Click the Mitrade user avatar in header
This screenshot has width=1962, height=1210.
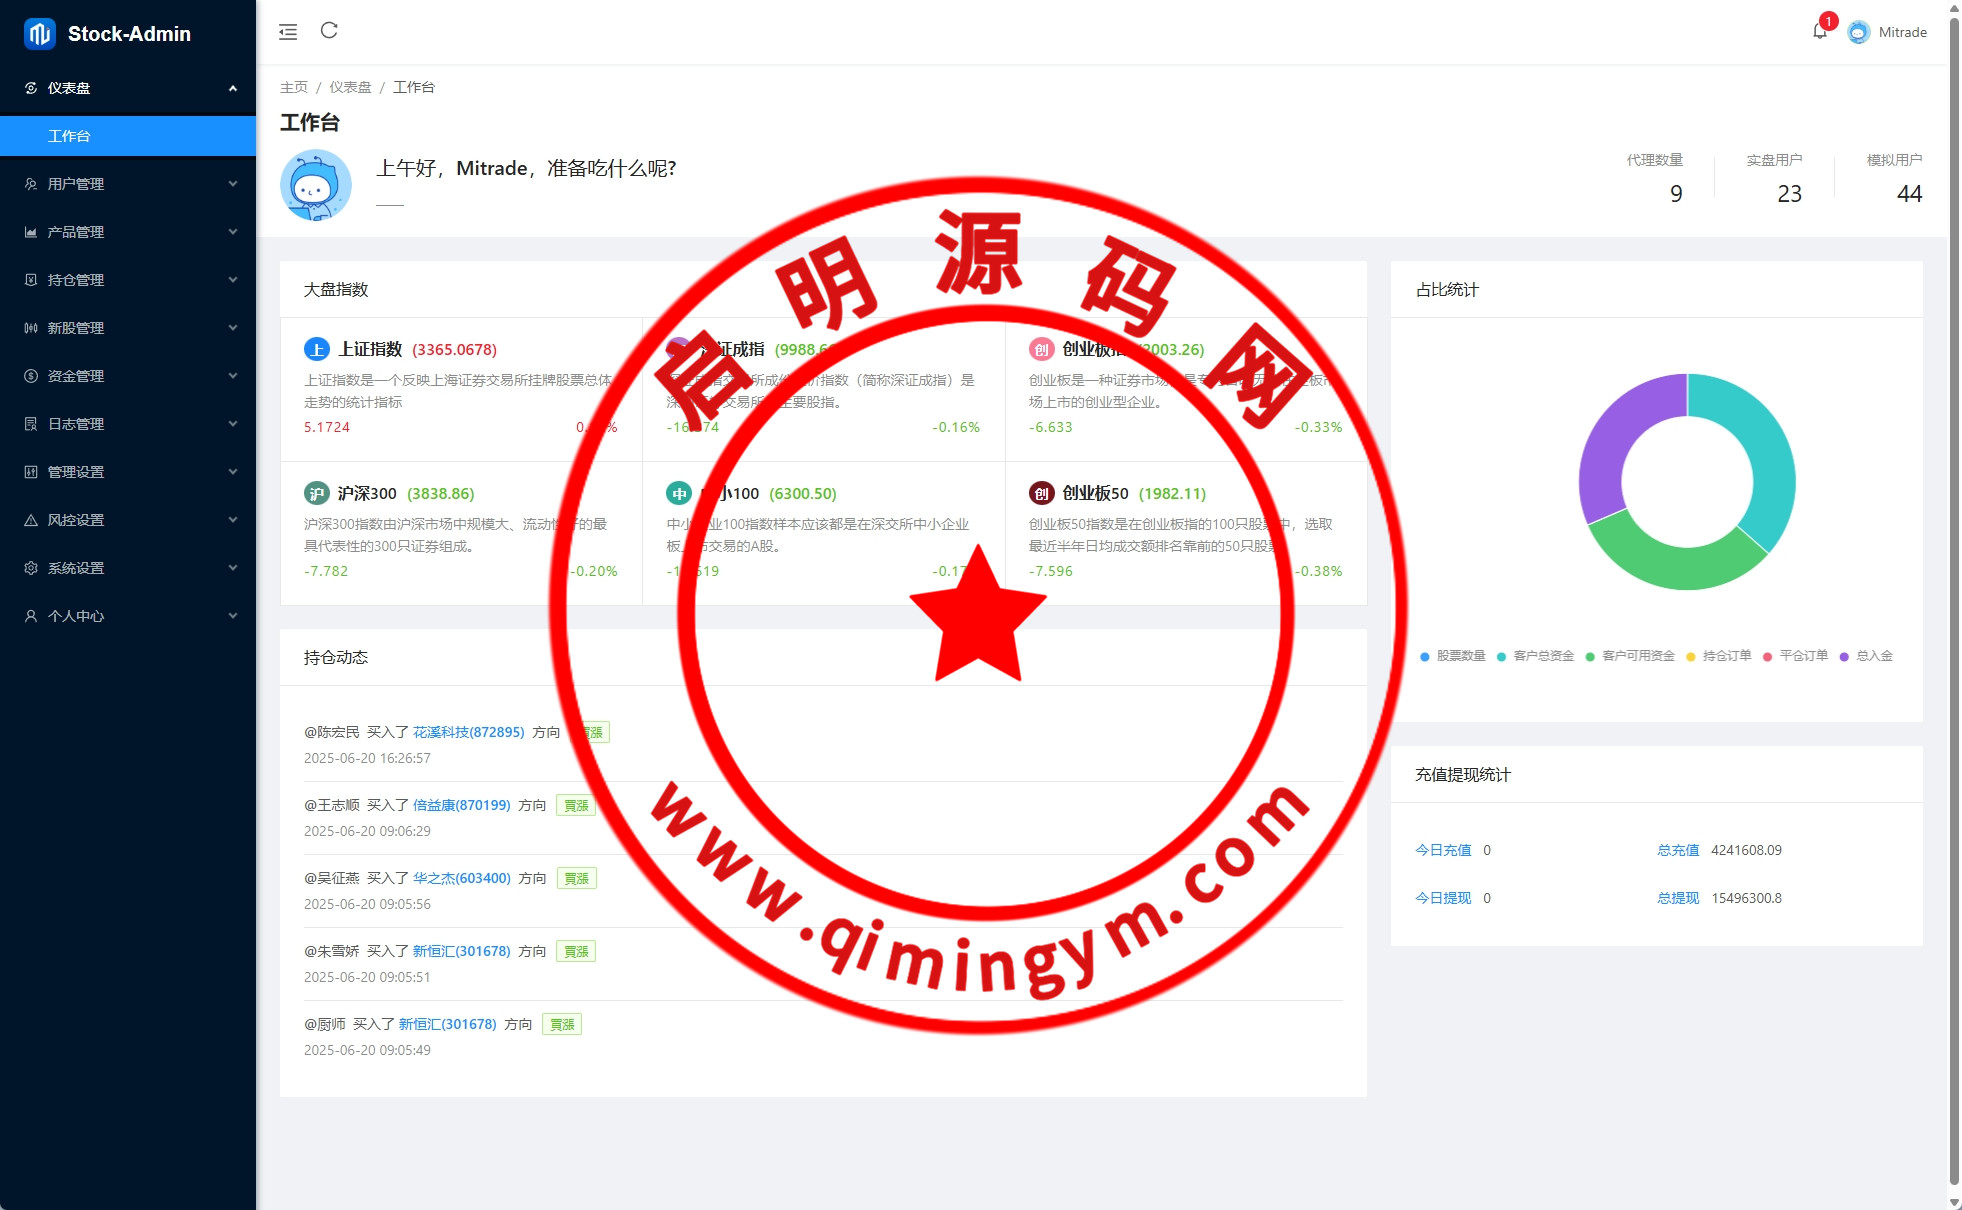click(1858, 32)
